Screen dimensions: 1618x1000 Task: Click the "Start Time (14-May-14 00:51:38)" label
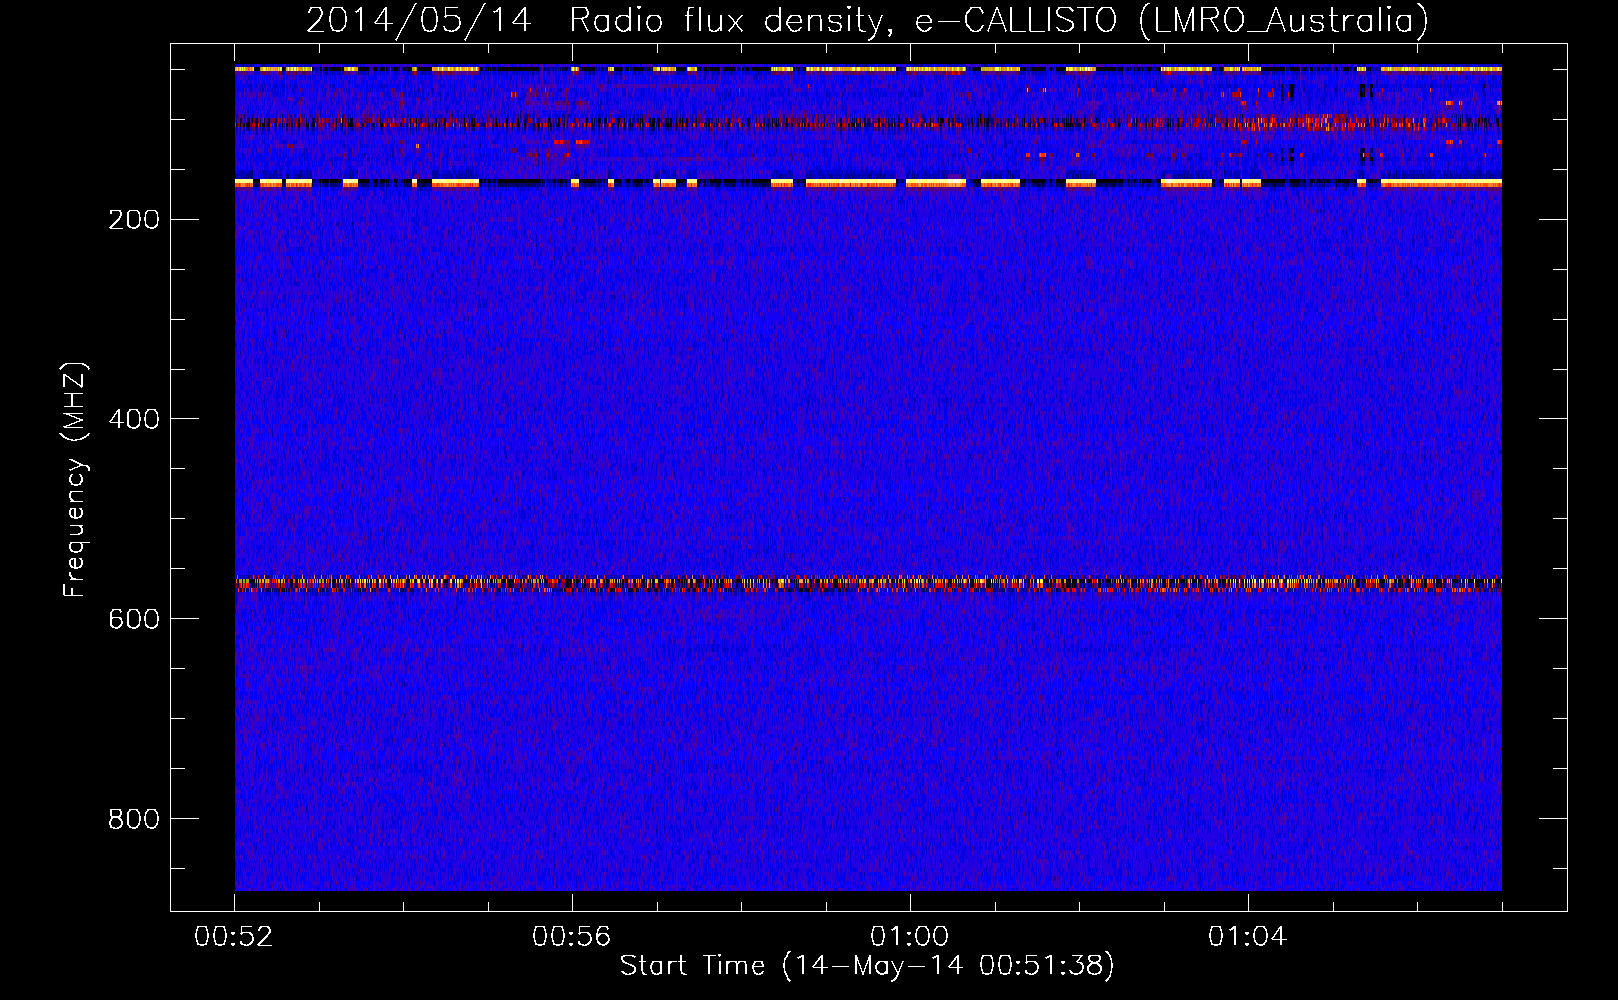(867, 966)
